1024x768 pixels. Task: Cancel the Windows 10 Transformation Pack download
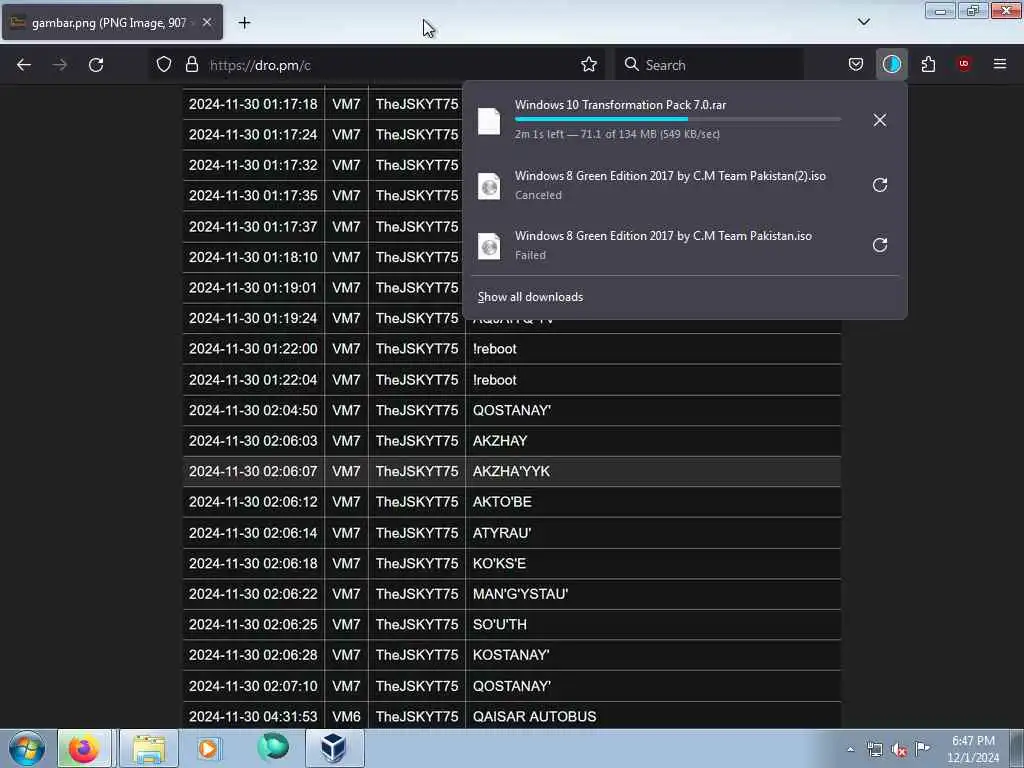pos(880,120)
